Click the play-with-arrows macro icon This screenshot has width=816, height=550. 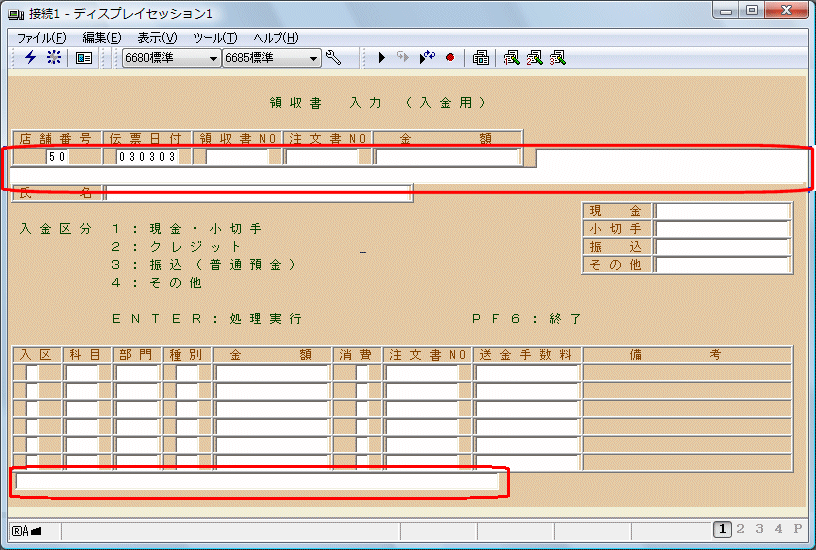(427, 58)
